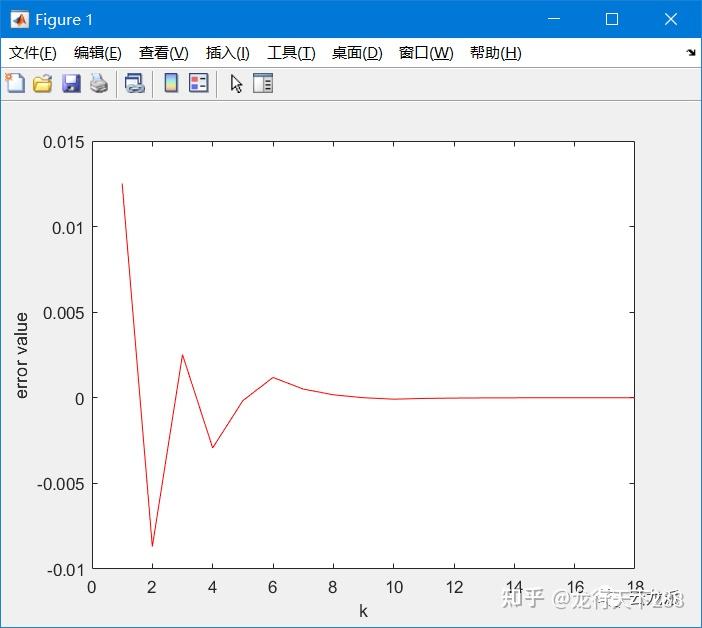Click the 0.01 y-axis tick label
702x628 pixels.
click(x=68, y=228)
